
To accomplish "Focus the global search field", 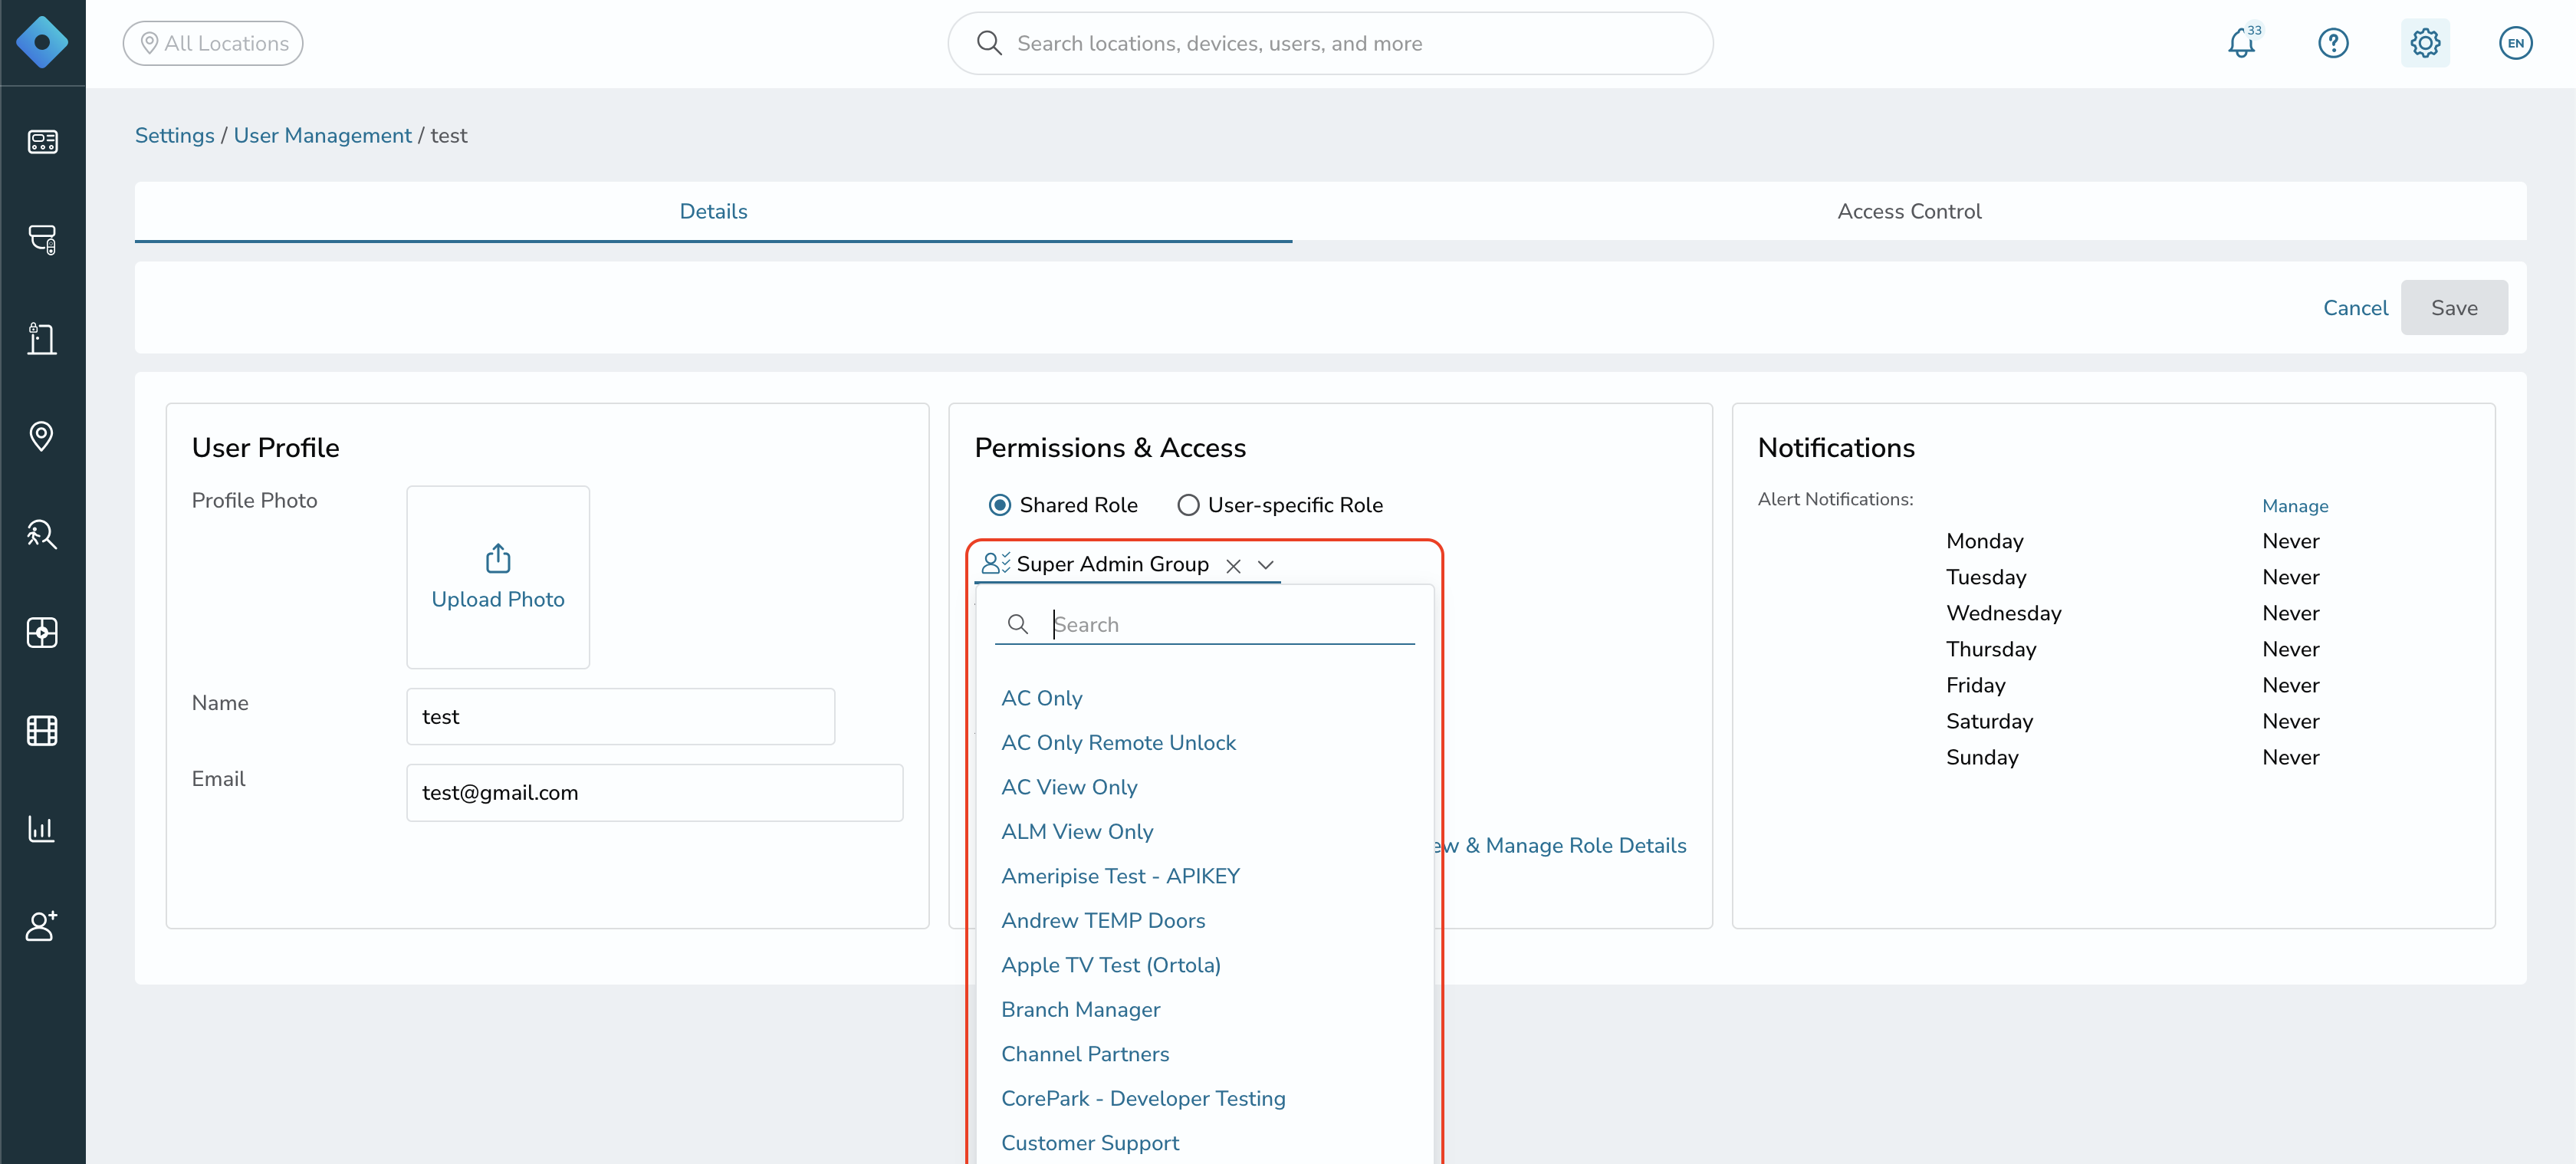I will (1330, 43).
